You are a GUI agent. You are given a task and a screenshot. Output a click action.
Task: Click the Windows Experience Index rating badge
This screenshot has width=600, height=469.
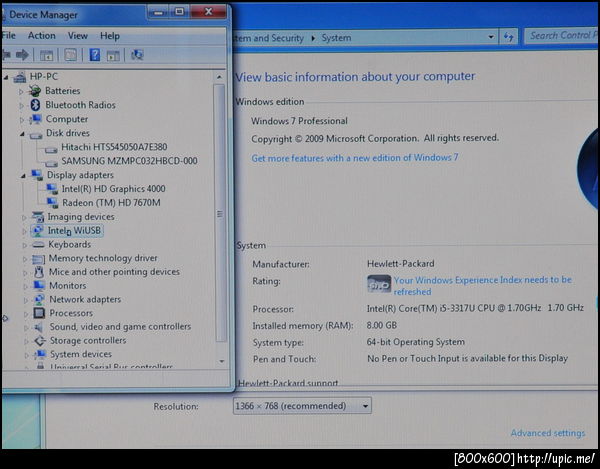click(379, 284)
